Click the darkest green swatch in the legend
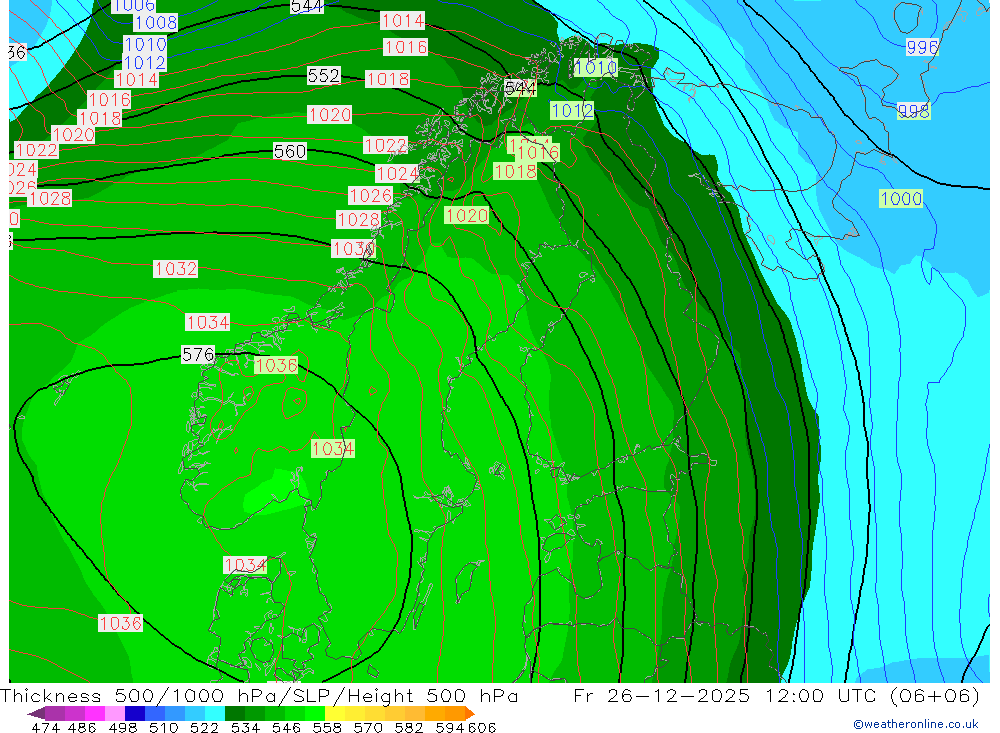Image resolution: width=1000 pixels, height=733 pixels. 235,713
